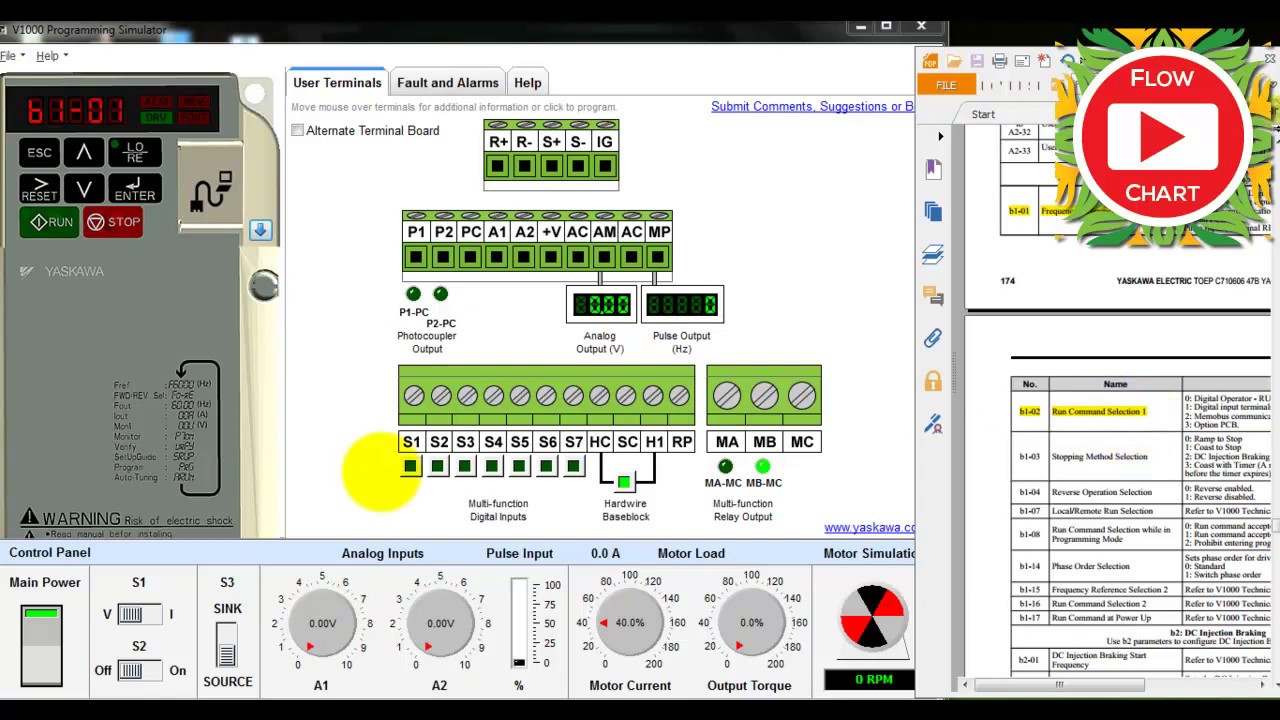Screen dimensions: 1280x720
Task: Click the down arrow key on keypad
Action: point(84,189)
